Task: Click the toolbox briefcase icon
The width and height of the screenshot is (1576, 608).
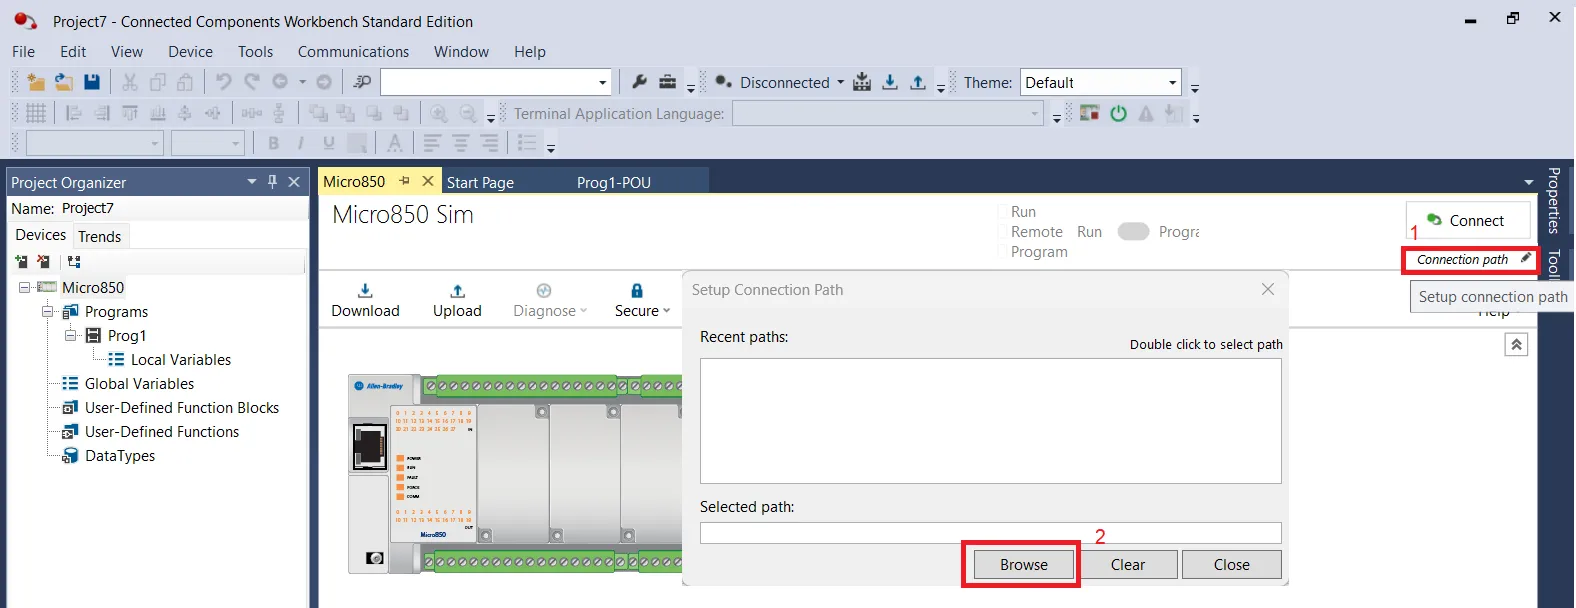Action: click(x=668, y=82)
